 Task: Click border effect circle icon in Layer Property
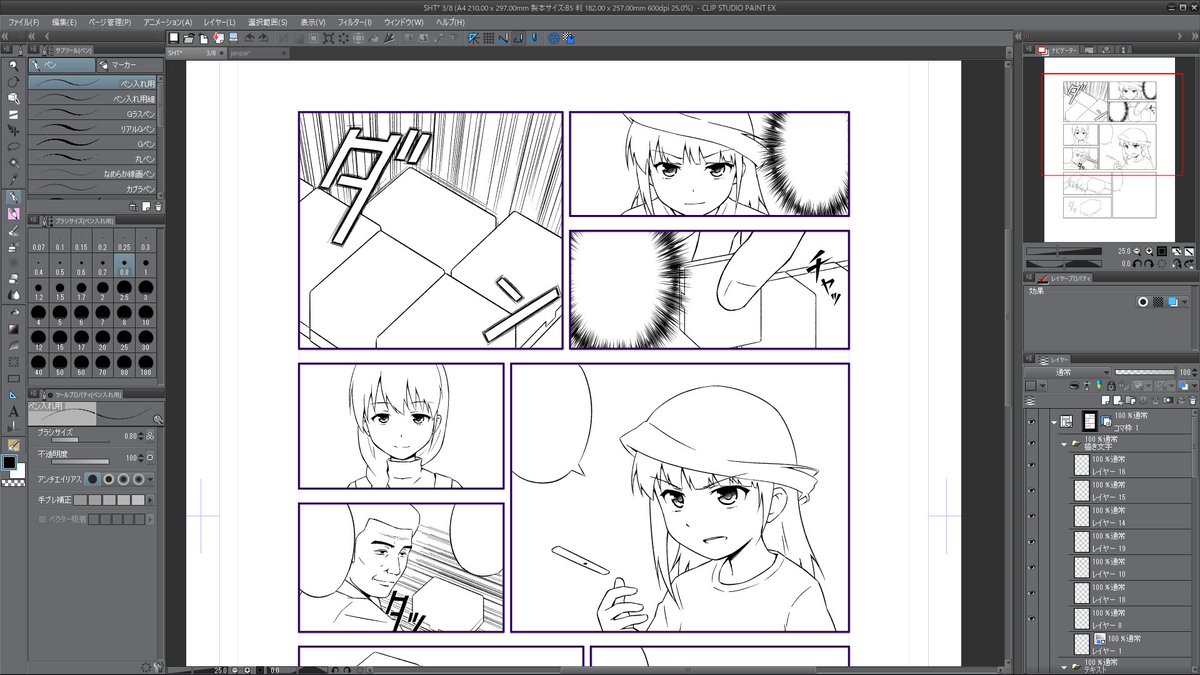[1143, 301]
